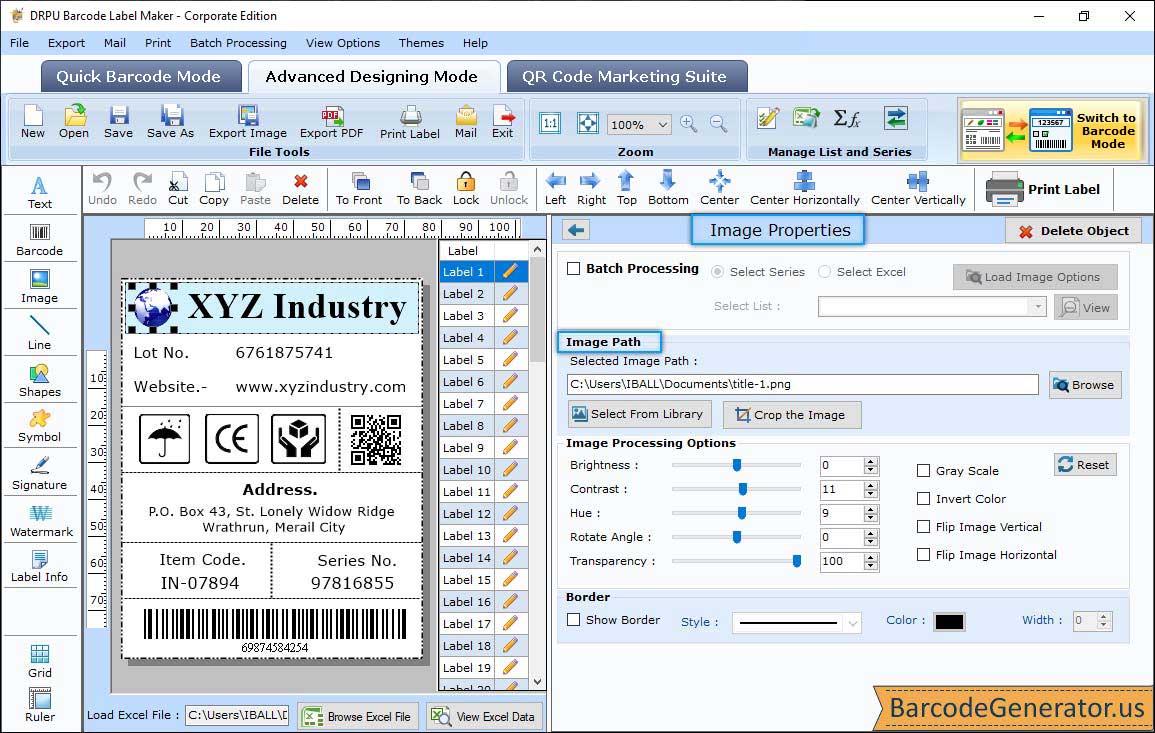Increase the Rotate Angle stepper
Screen dimensions: 1155x733
871,533
